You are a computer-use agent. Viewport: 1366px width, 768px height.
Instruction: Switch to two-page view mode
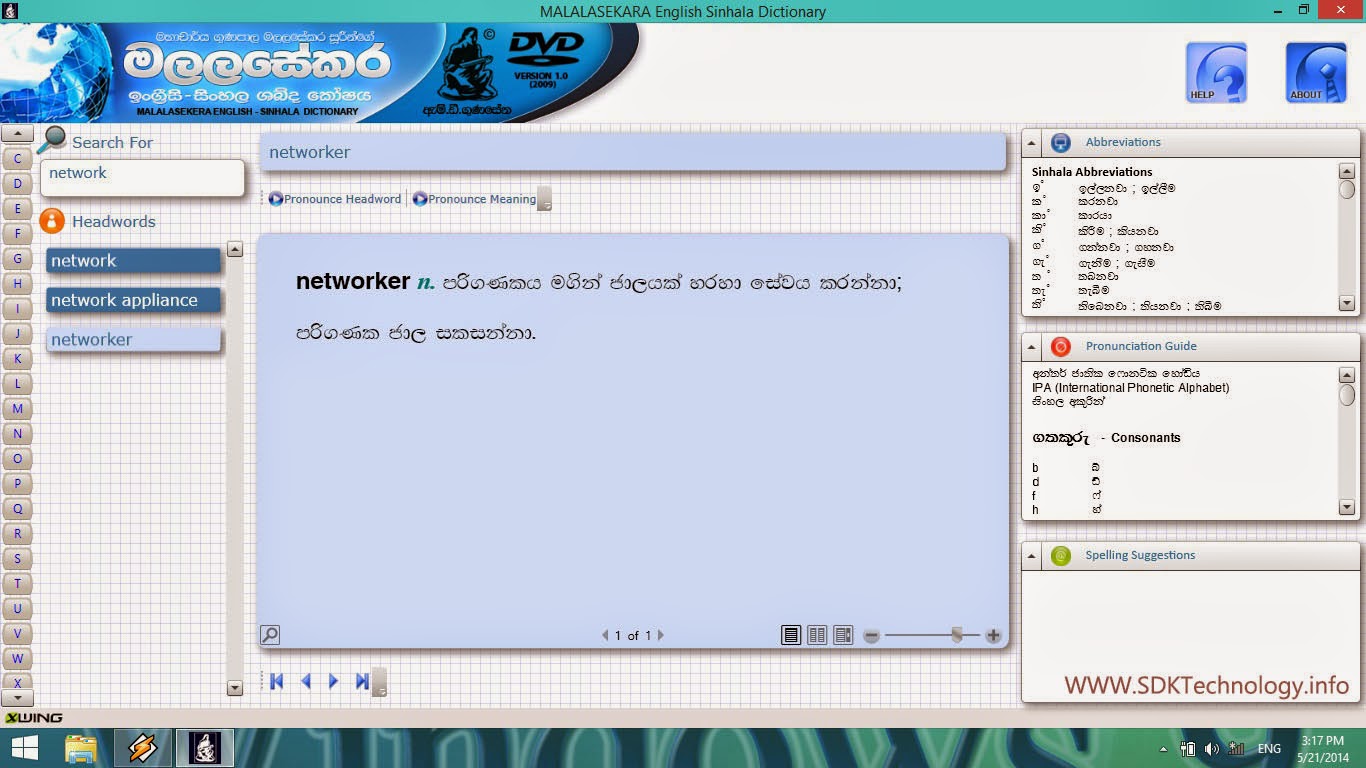coord(817,635)
